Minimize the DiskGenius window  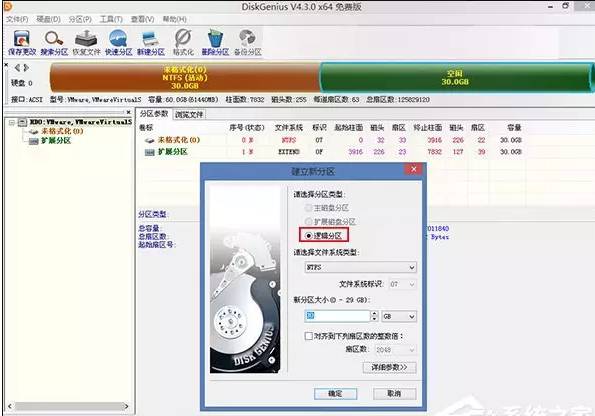point(550,6)
